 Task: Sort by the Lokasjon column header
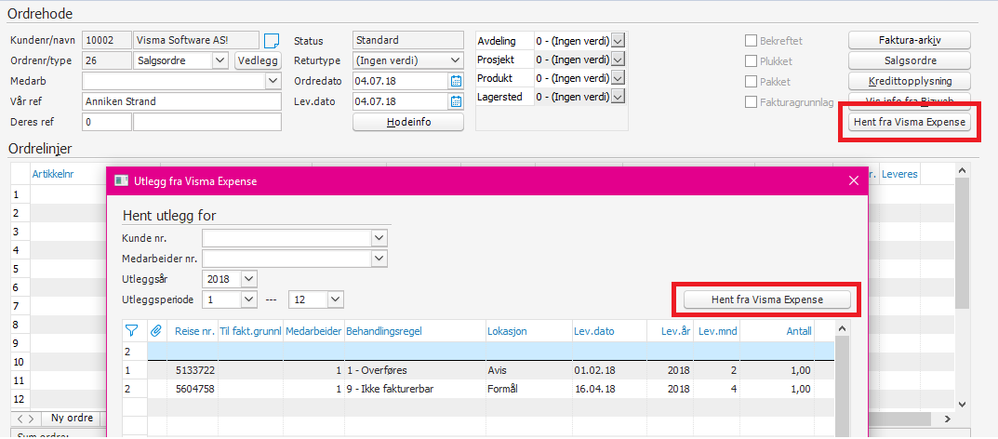(x=528, y=331)
